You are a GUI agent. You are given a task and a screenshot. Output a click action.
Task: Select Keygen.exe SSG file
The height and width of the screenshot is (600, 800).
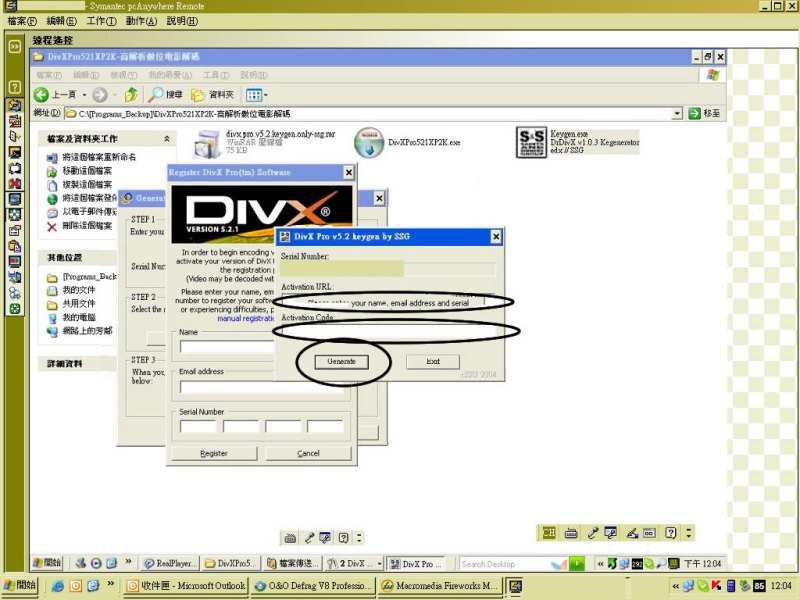pos(577,142)
